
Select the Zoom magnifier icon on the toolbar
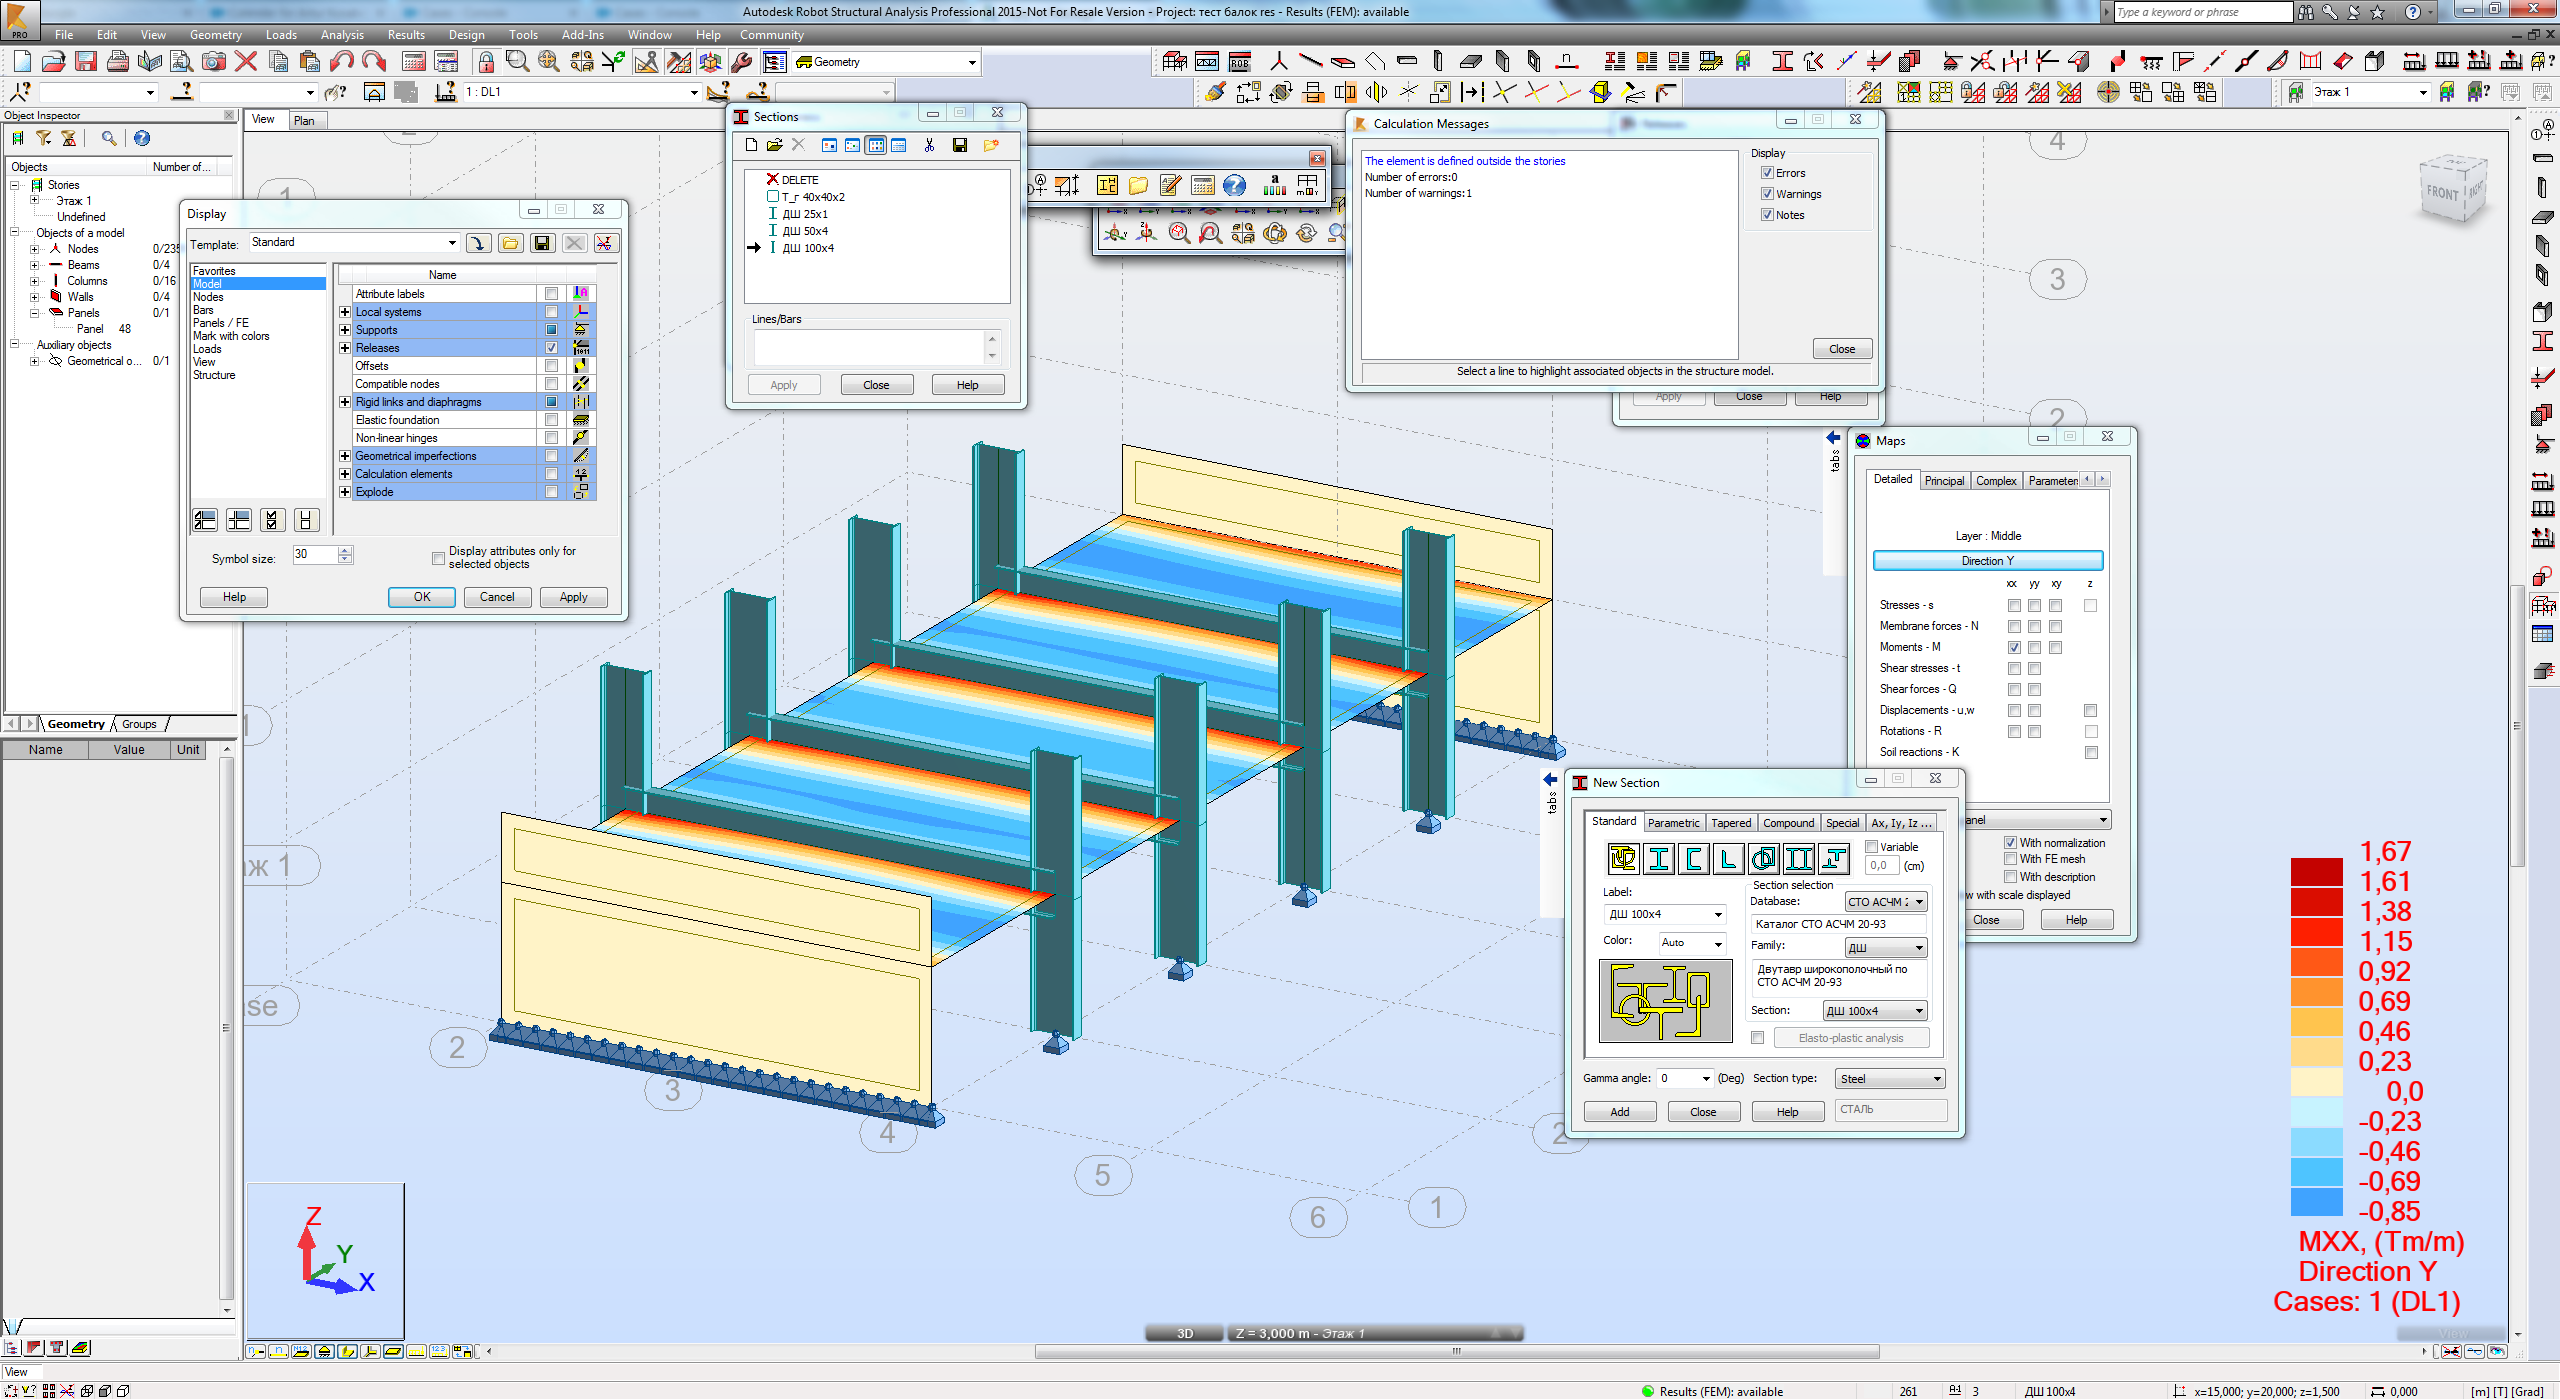(517, 61)
